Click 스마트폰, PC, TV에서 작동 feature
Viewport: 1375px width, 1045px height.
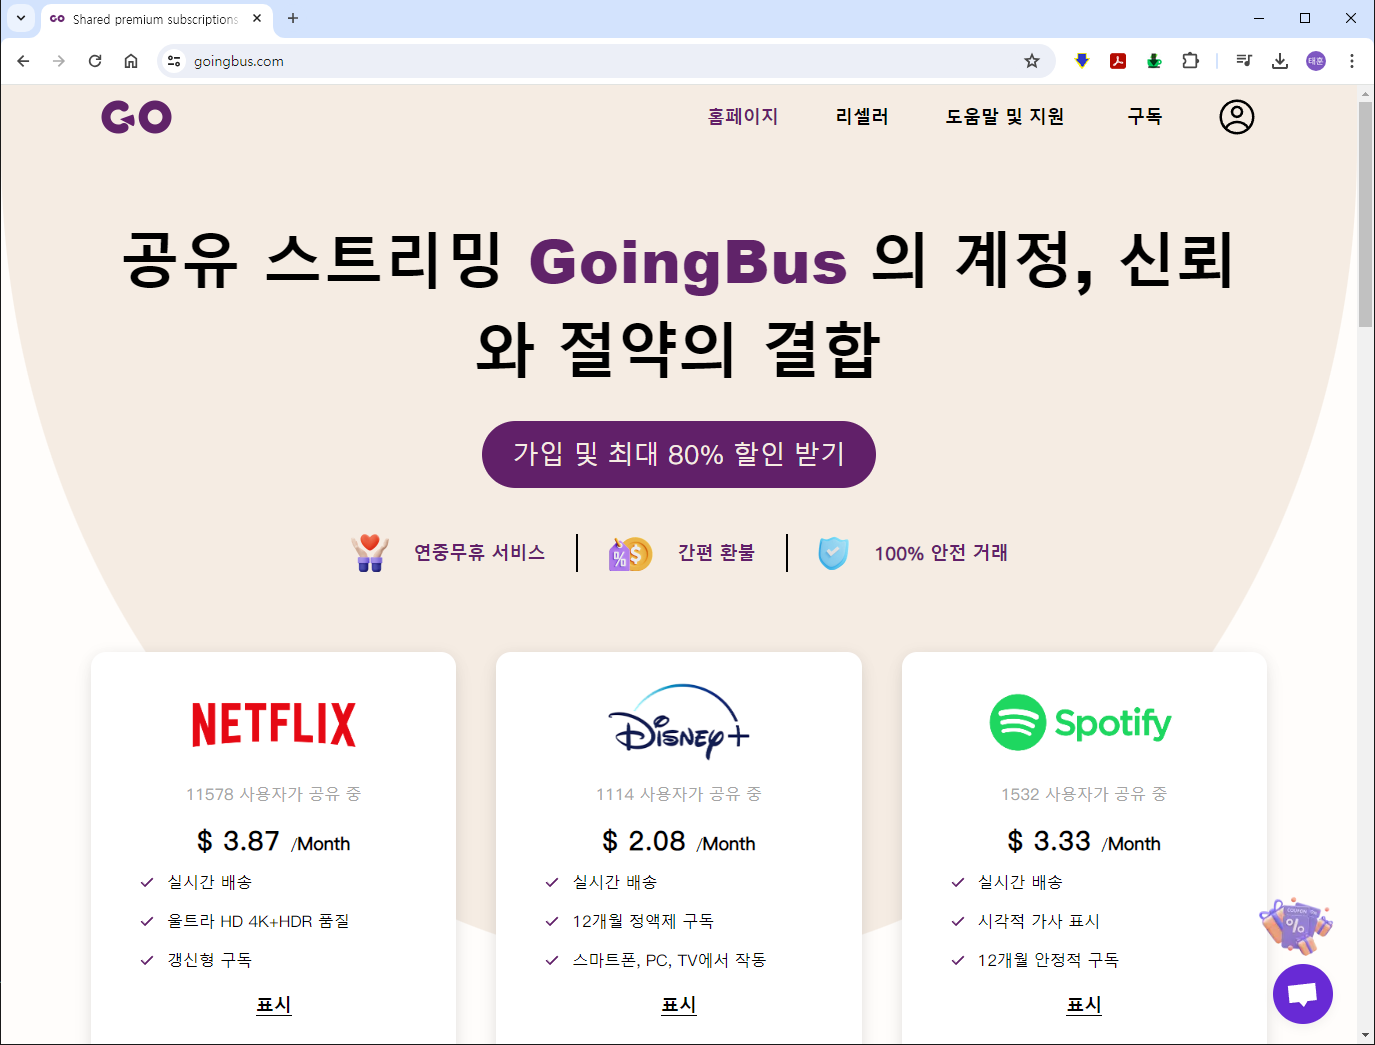[x=669, y=960]
